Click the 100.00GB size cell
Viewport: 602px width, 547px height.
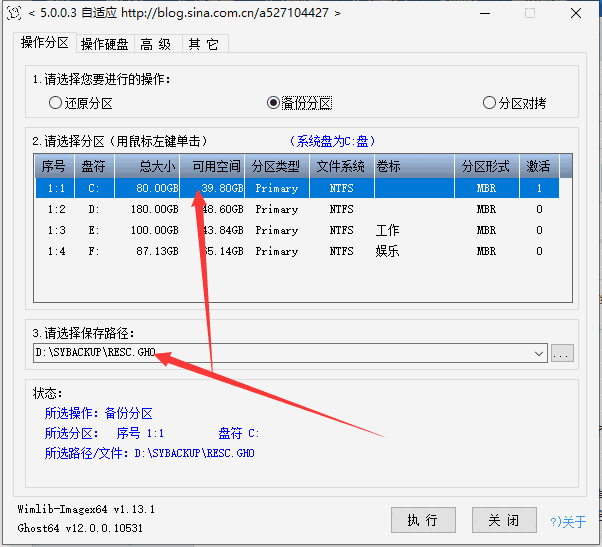[x=154, y=230]
